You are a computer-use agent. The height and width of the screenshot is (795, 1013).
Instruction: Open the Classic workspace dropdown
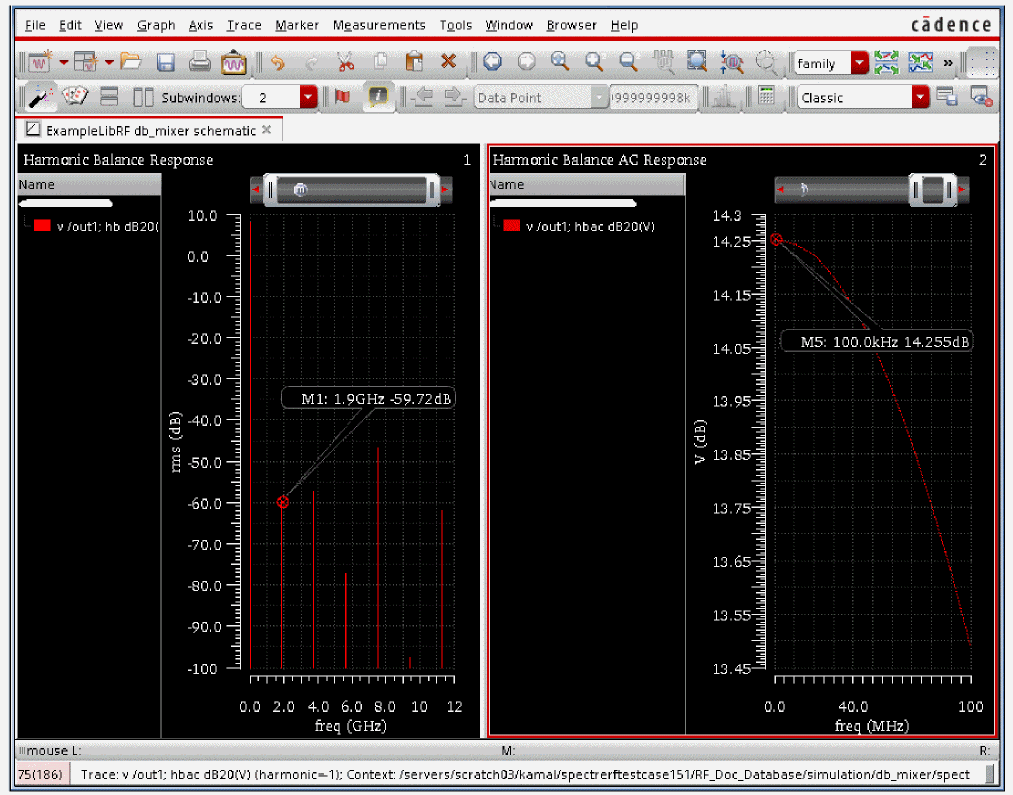[920, 97]
